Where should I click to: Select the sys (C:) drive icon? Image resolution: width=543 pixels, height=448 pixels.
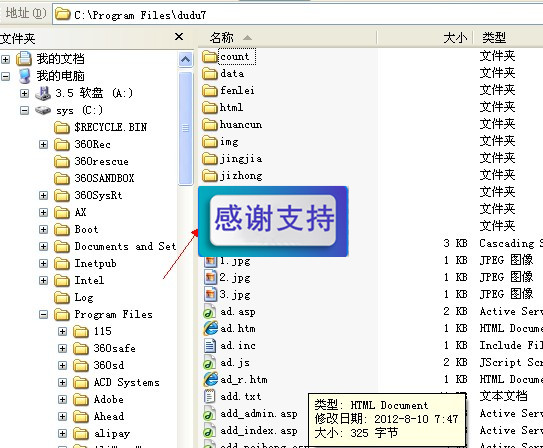point(43,110)
